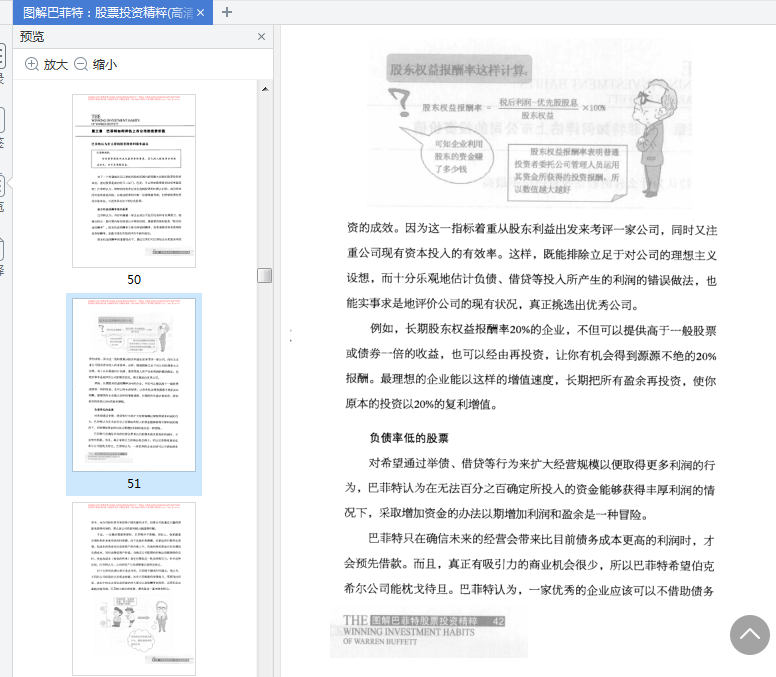This screenshot has height=677, width=776.
Task: Open the fourth sidebar panel icon
Action: tap(2, 249)
